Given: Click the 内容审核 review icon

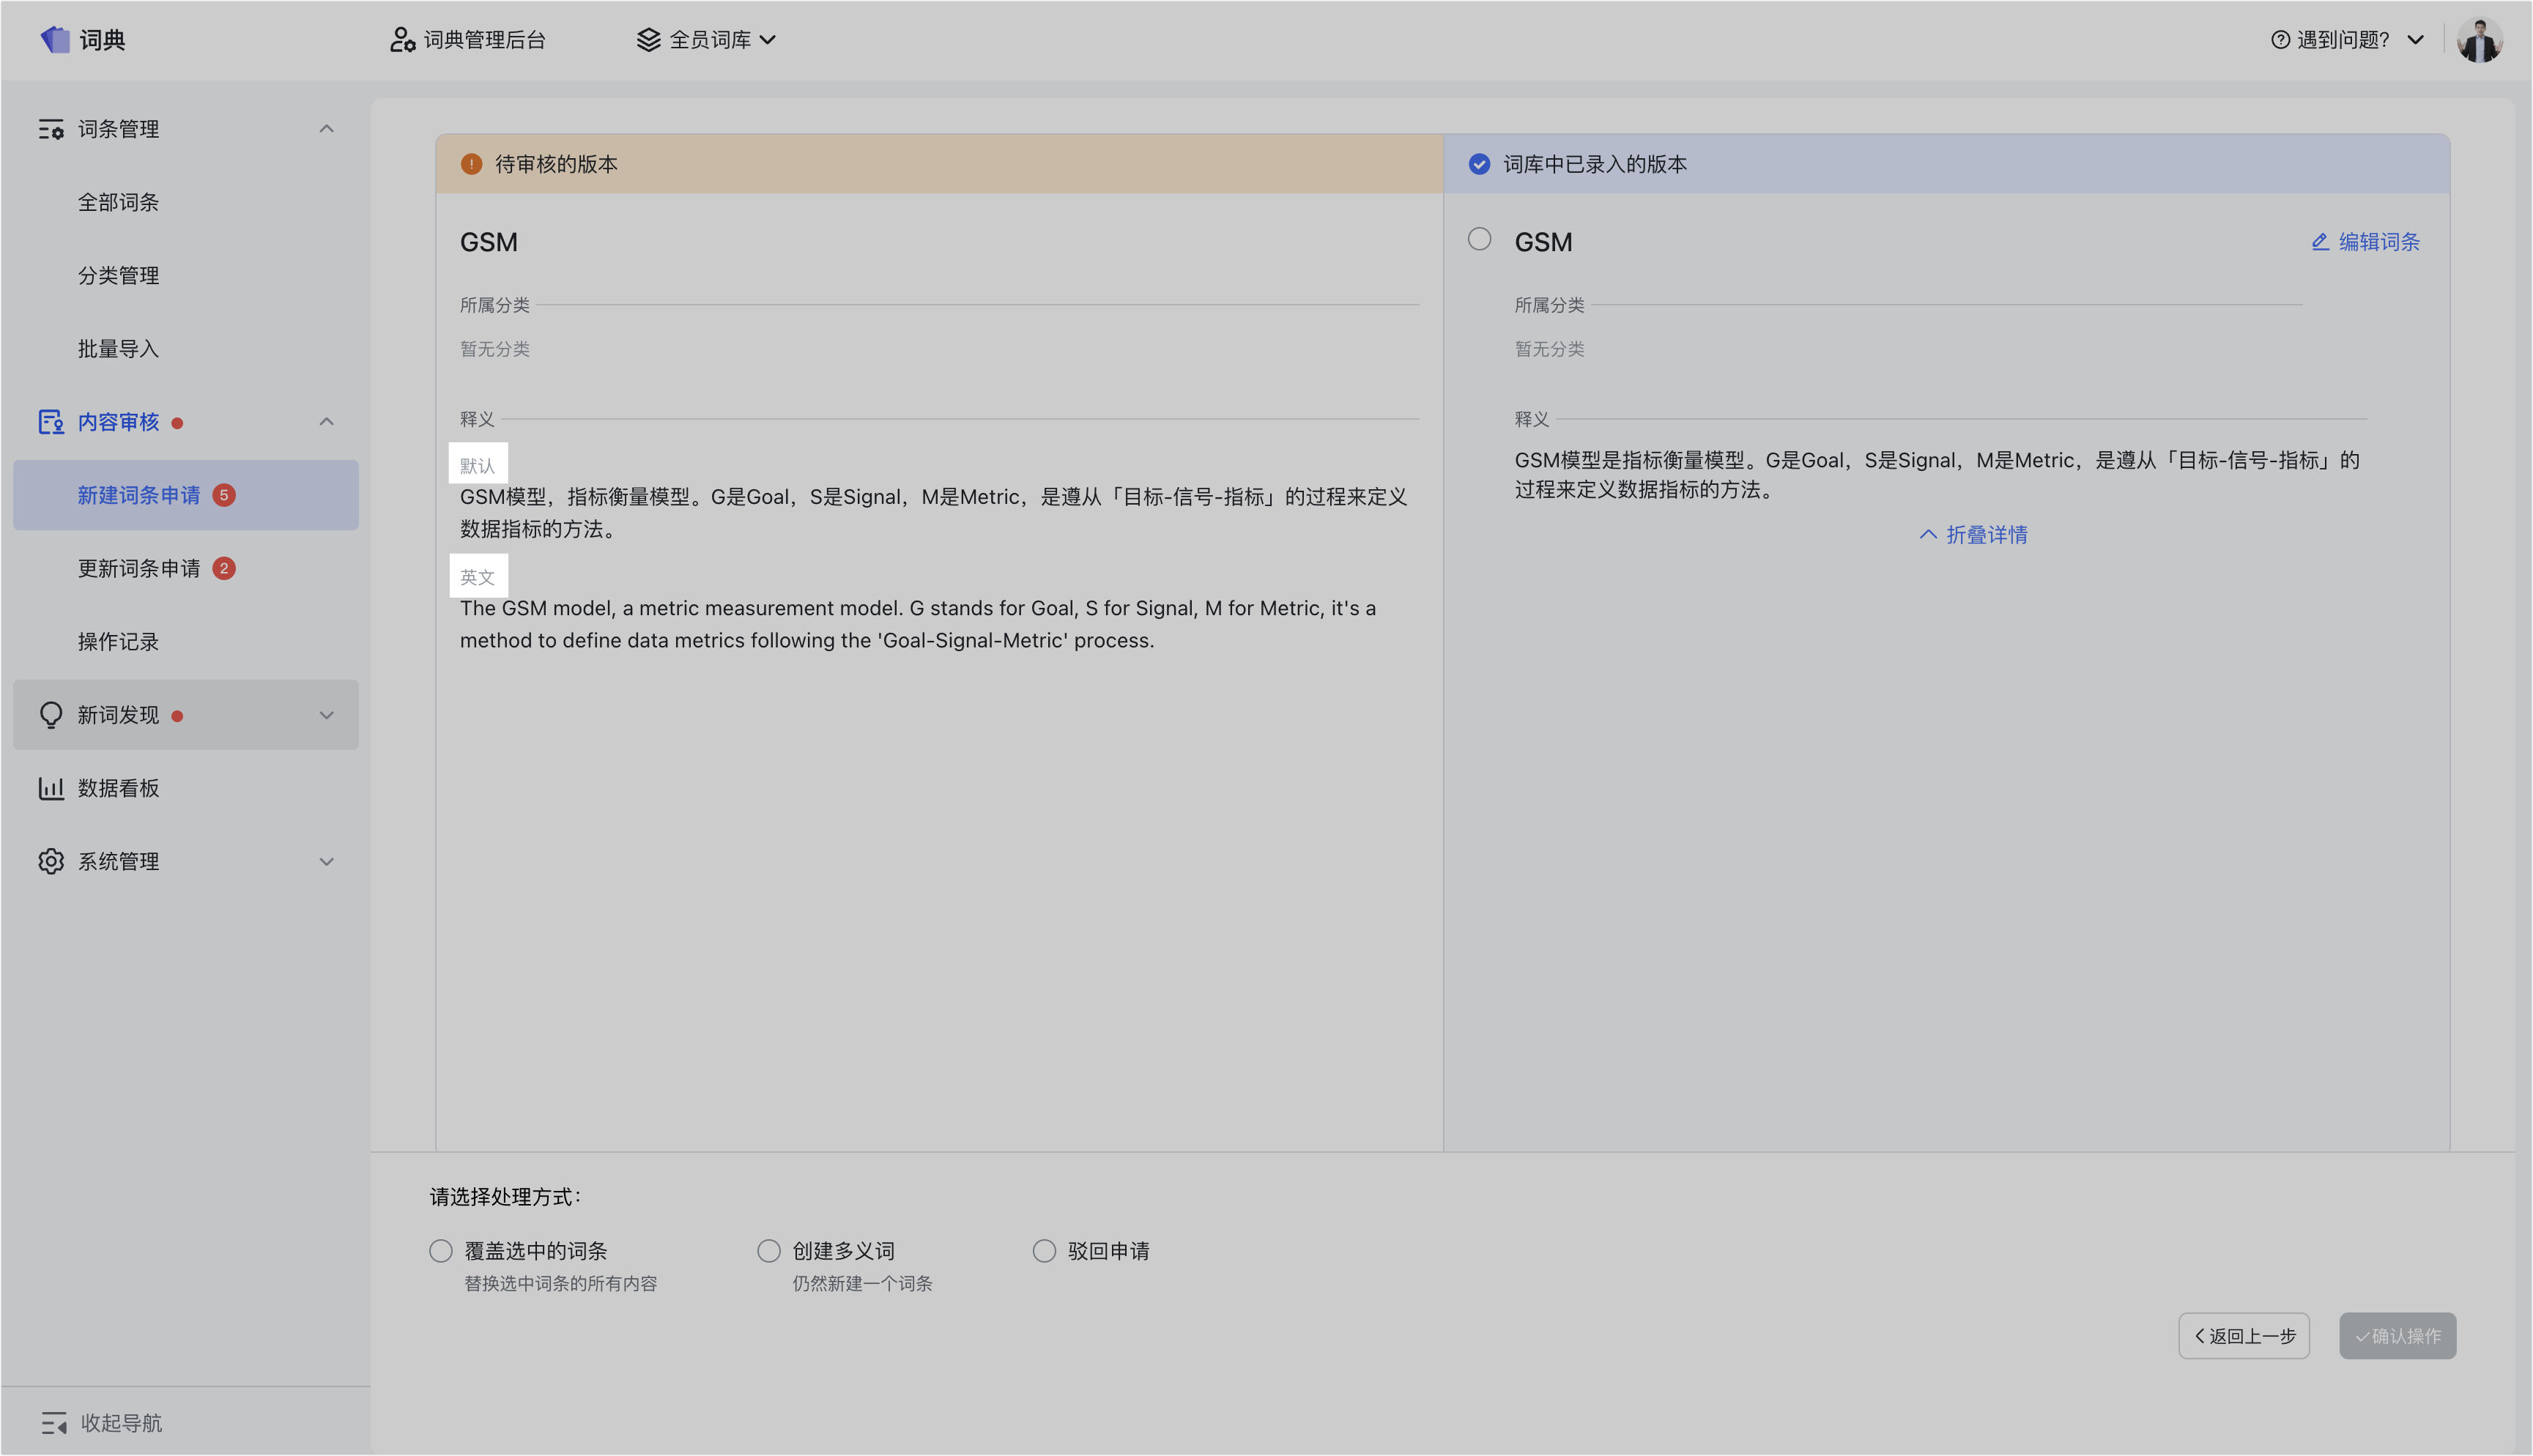Looking at the screenshot, I should pyautogui.click(x=51, y=422).
